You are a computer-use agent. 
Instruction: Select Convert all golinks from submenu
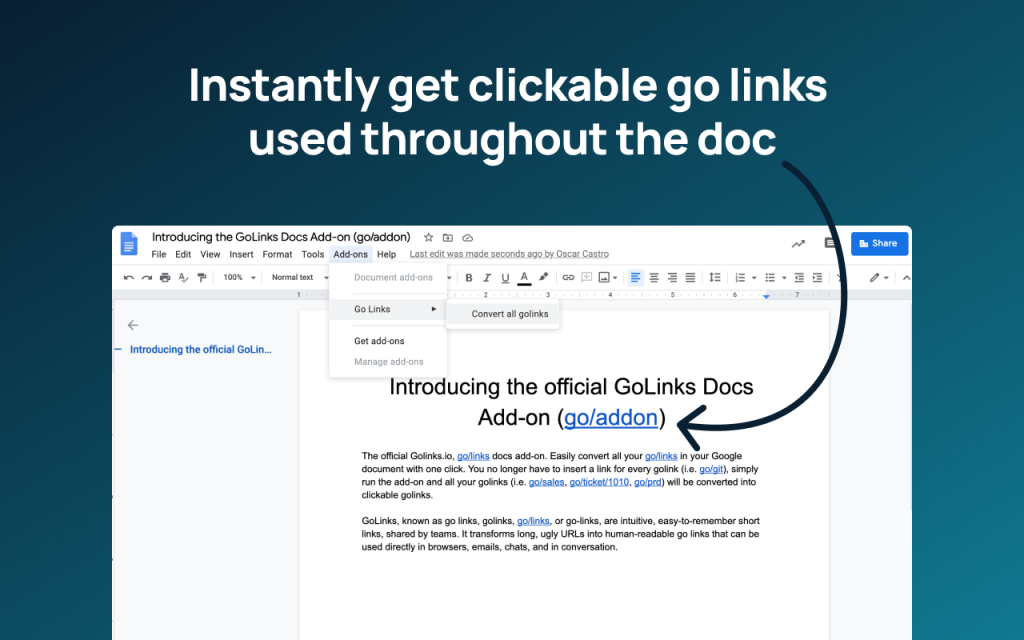(510, 314)
